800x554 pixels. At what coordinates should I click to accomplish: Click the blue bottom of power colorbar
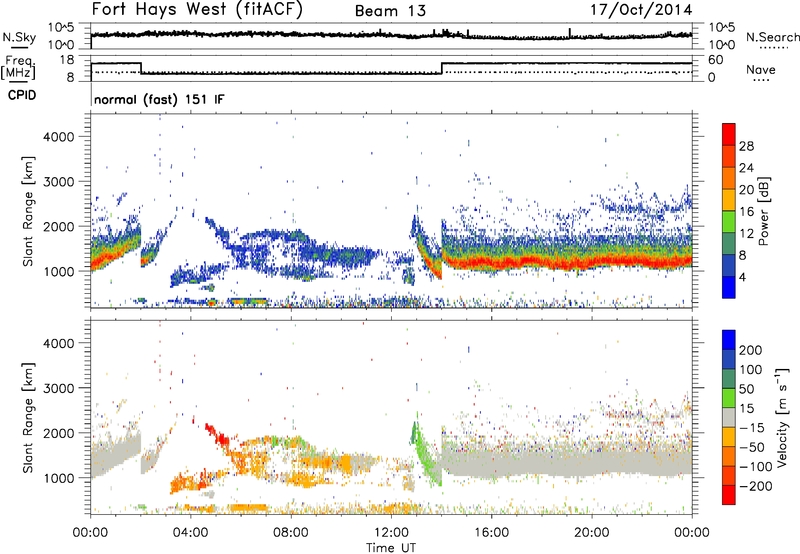pyautogui.click(x=729, y=287)
